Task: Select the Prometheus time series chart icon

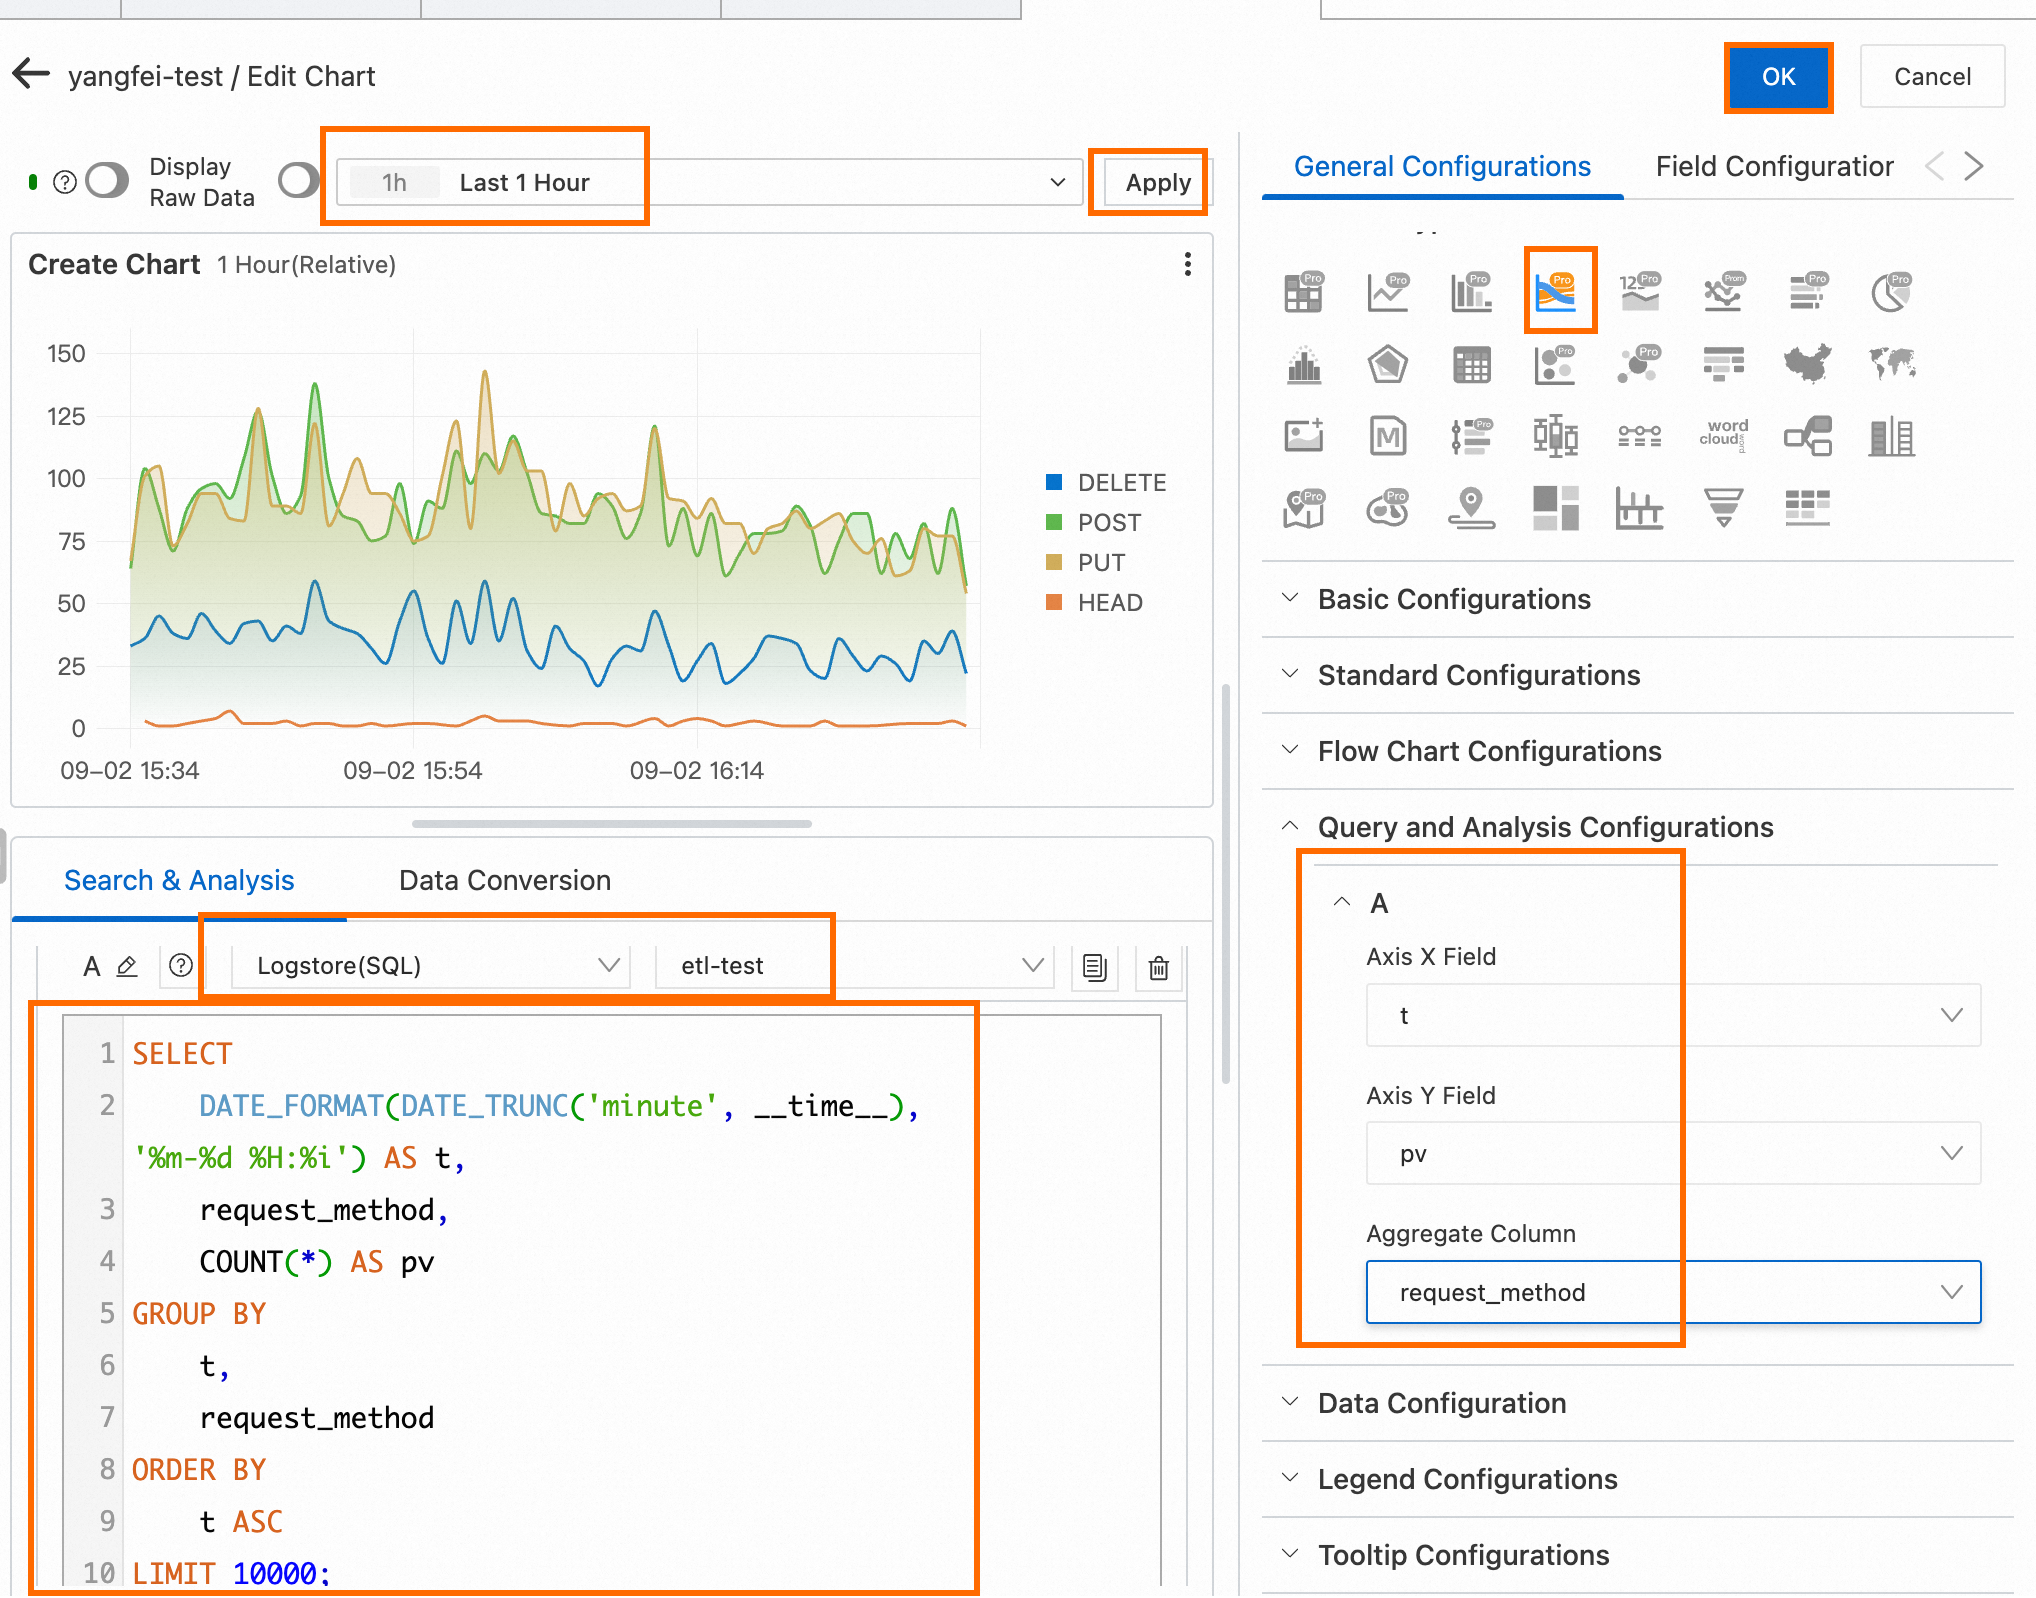Action: tap(1724, 292)
